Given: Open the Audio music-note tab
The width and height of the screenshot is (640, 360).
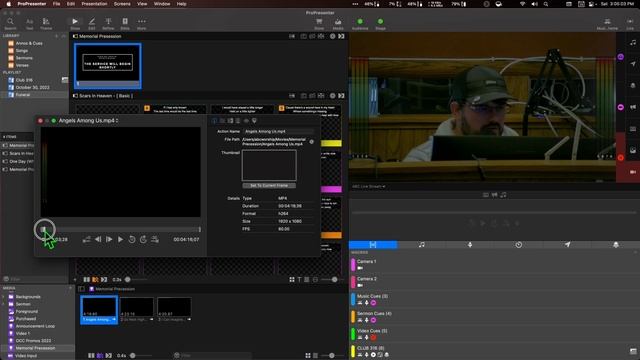Looking at the screenshot, I should pos(422,244).
